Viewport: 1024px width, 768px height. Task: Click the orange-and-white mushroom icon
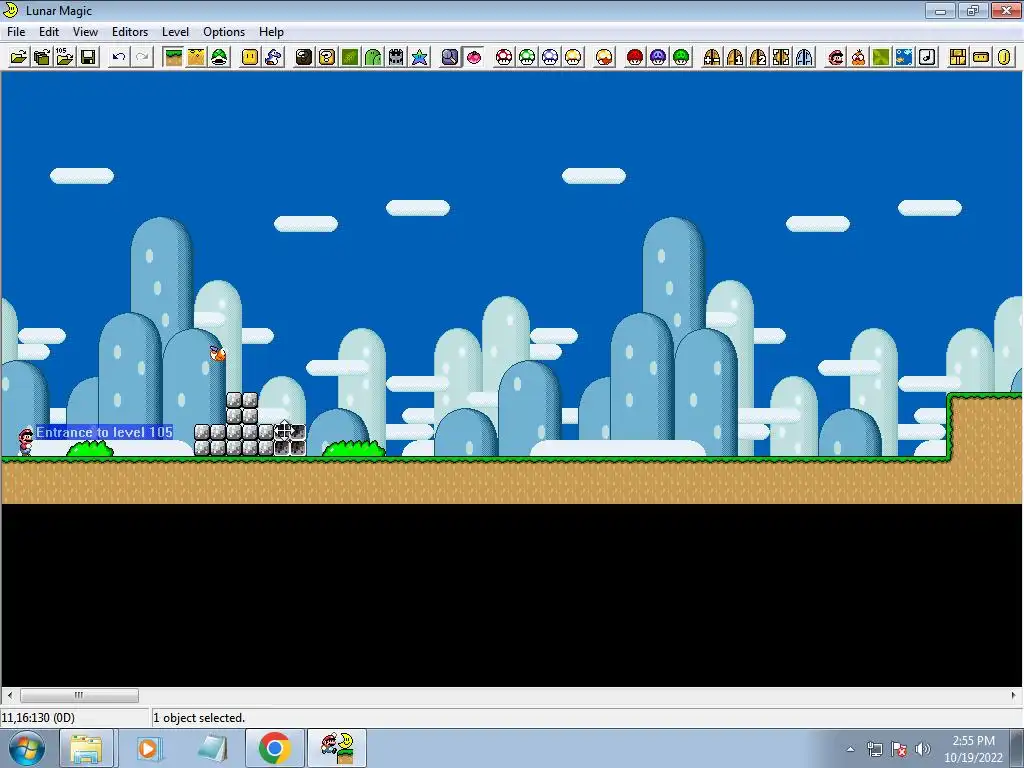coord(605,57)
